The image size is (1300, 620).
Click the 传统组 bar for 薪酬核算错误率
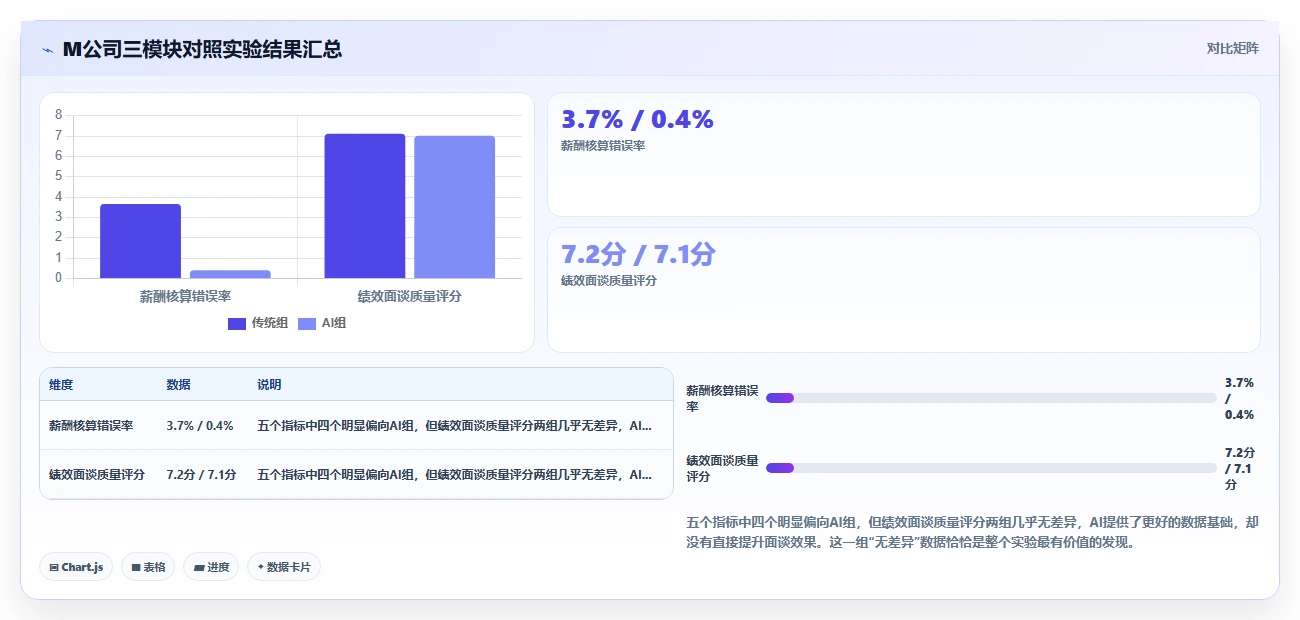[x=140, y=241]
